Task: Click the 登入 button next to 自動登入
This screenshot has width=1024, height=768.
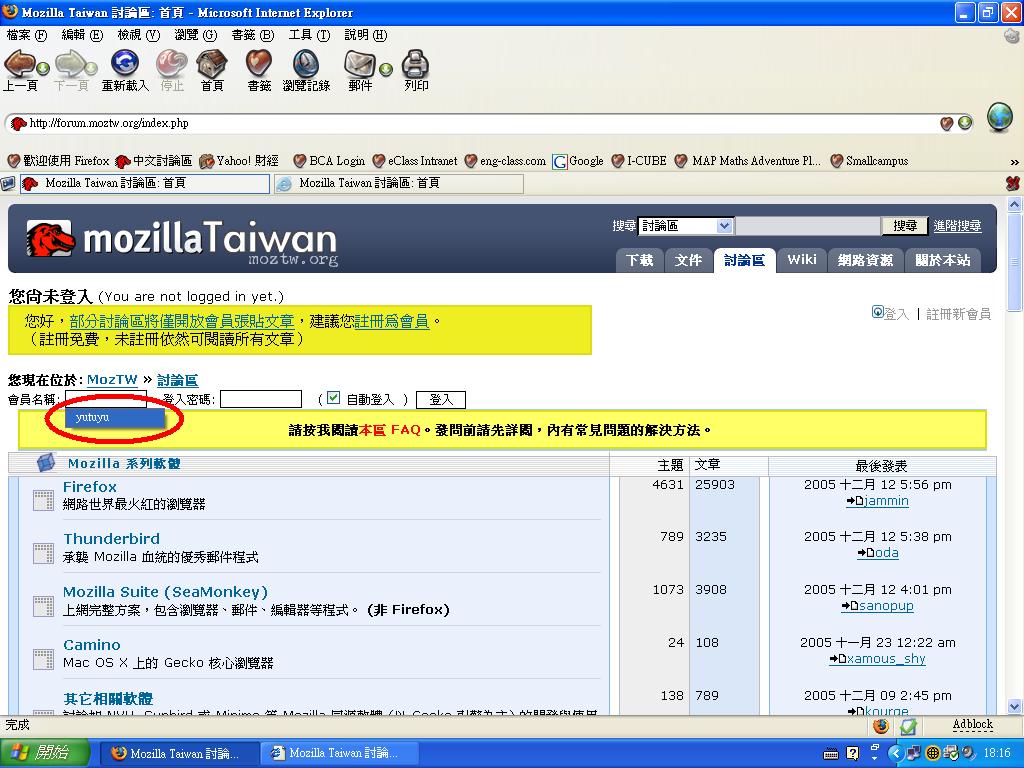Action: click(441, 400)
